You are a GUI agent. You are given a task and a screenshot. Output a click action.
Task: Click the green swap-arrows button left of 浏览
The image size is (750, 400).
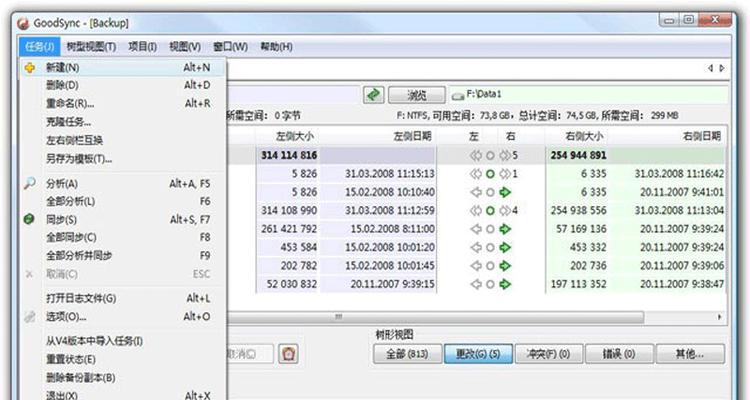click(373, 95)
